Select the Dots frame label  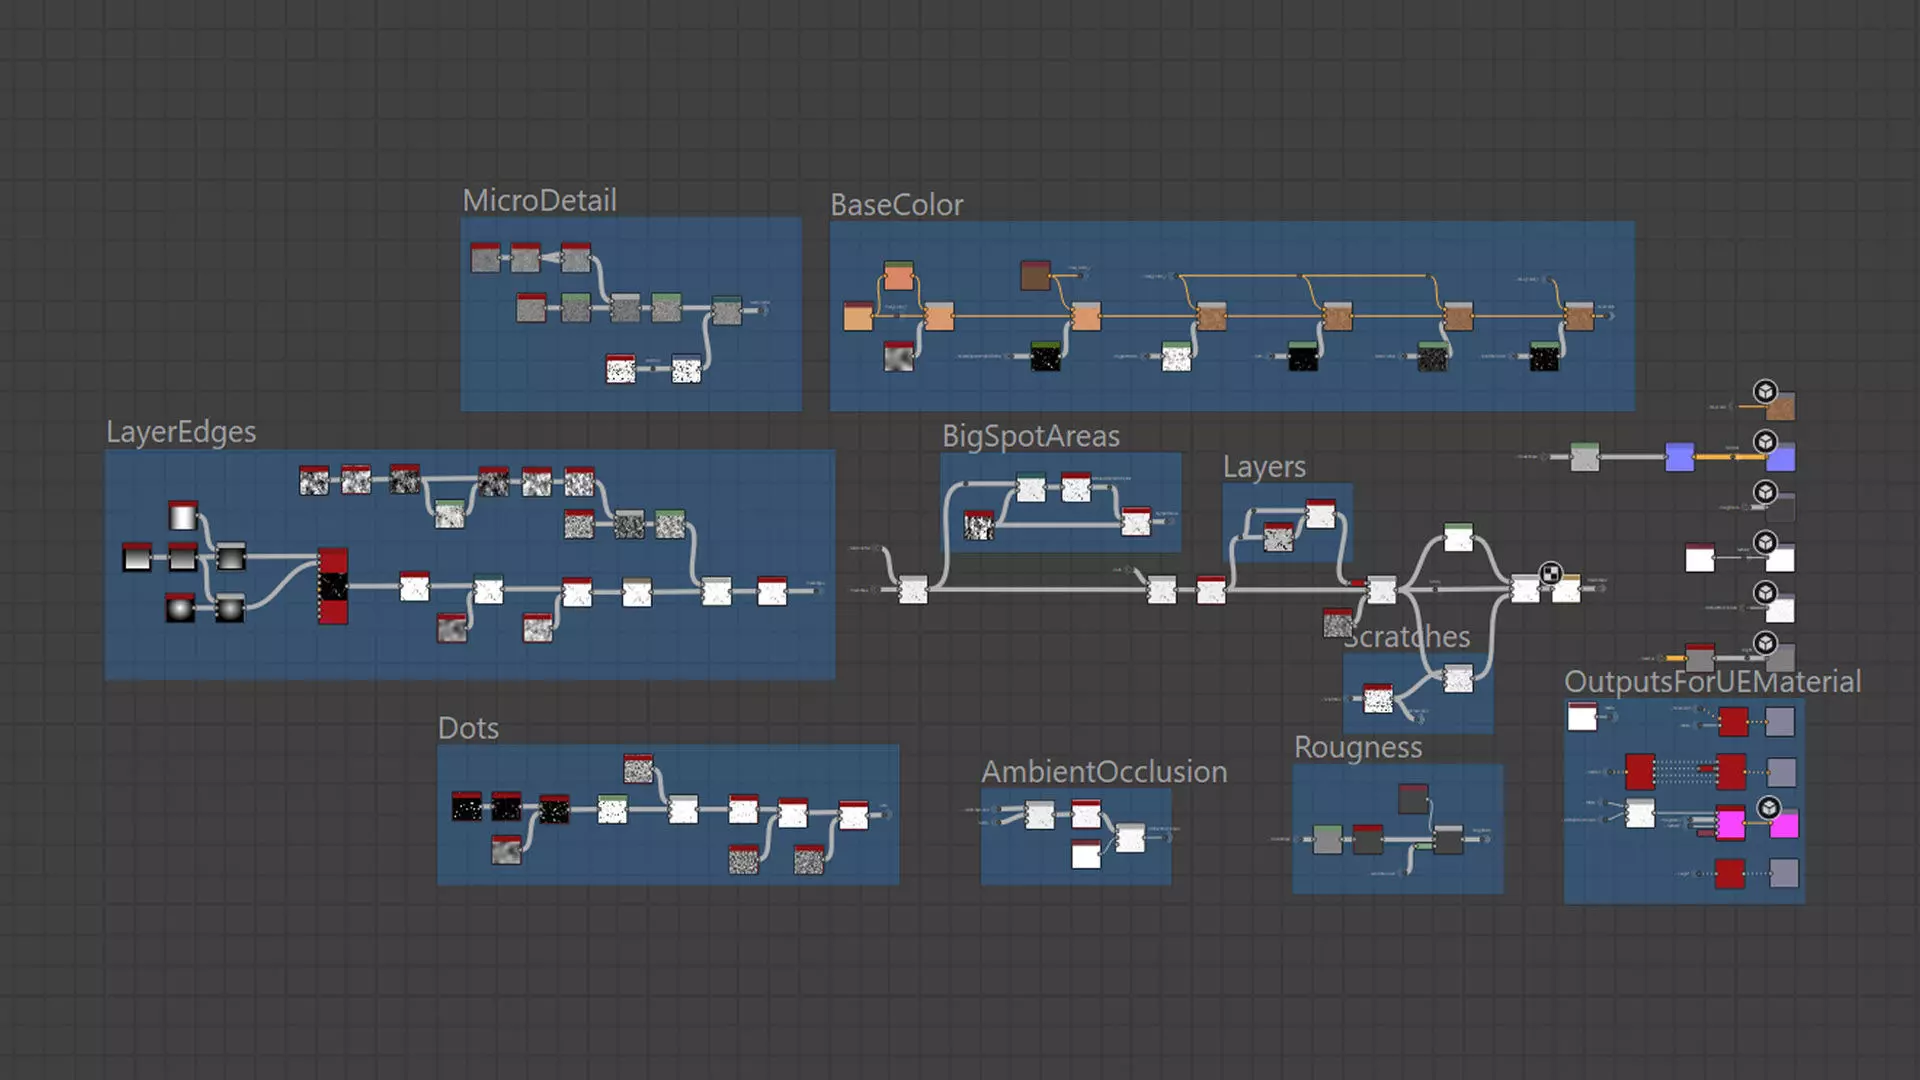(x=468, y=728)
